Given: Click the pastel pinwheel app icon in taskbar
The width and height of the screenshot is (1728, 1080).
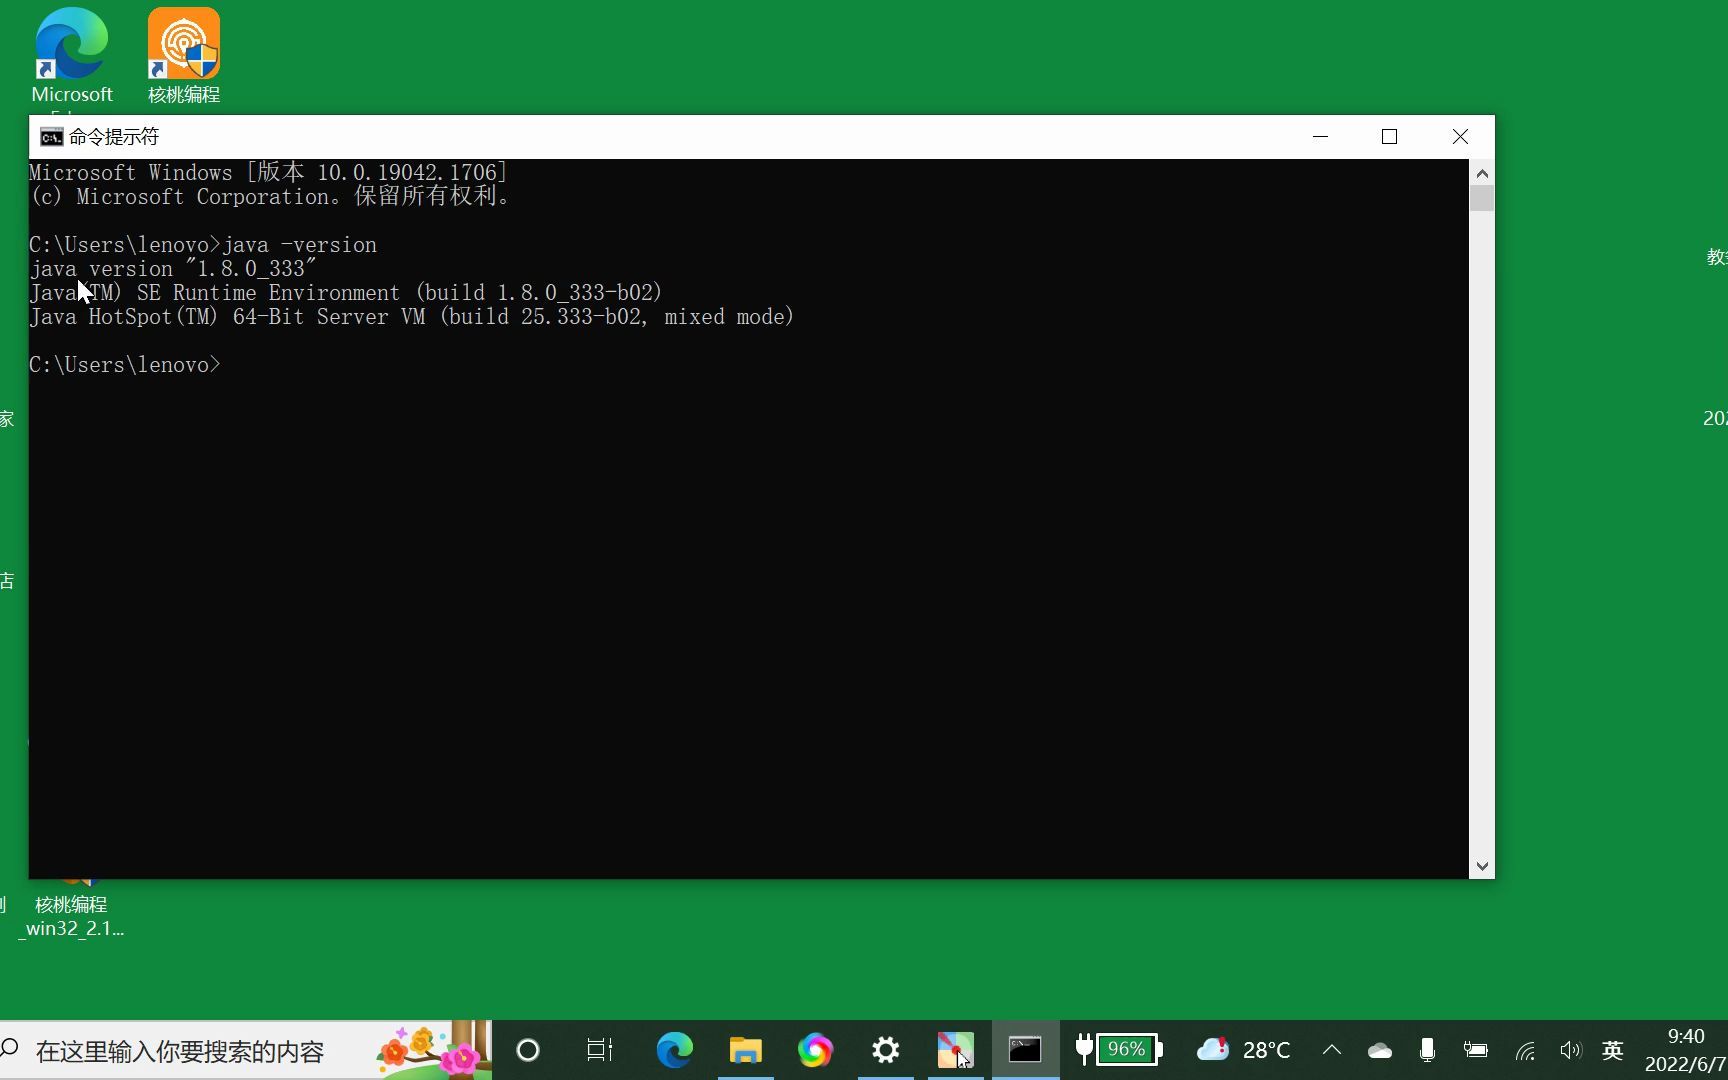Looking at the screenshot, I should [x=955, y=1050].
